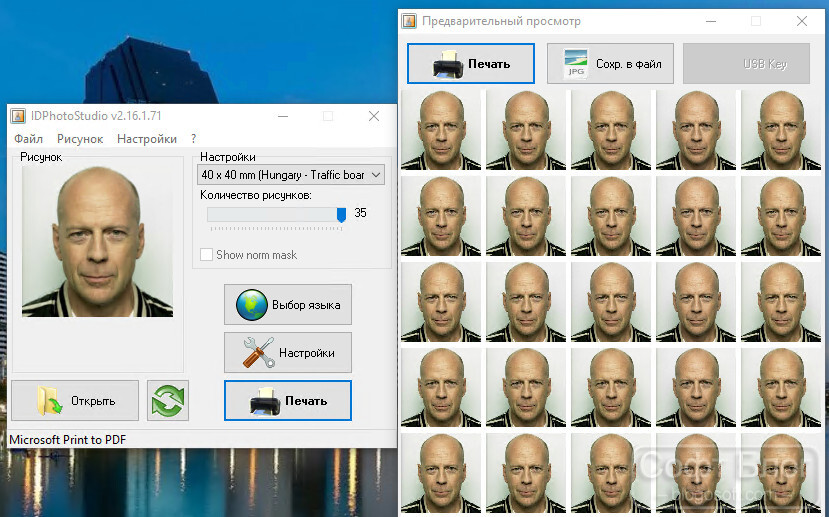The width and height of the screenshot is (829, 517).
Task: Click the printer icon in main window
Action: 265,402
